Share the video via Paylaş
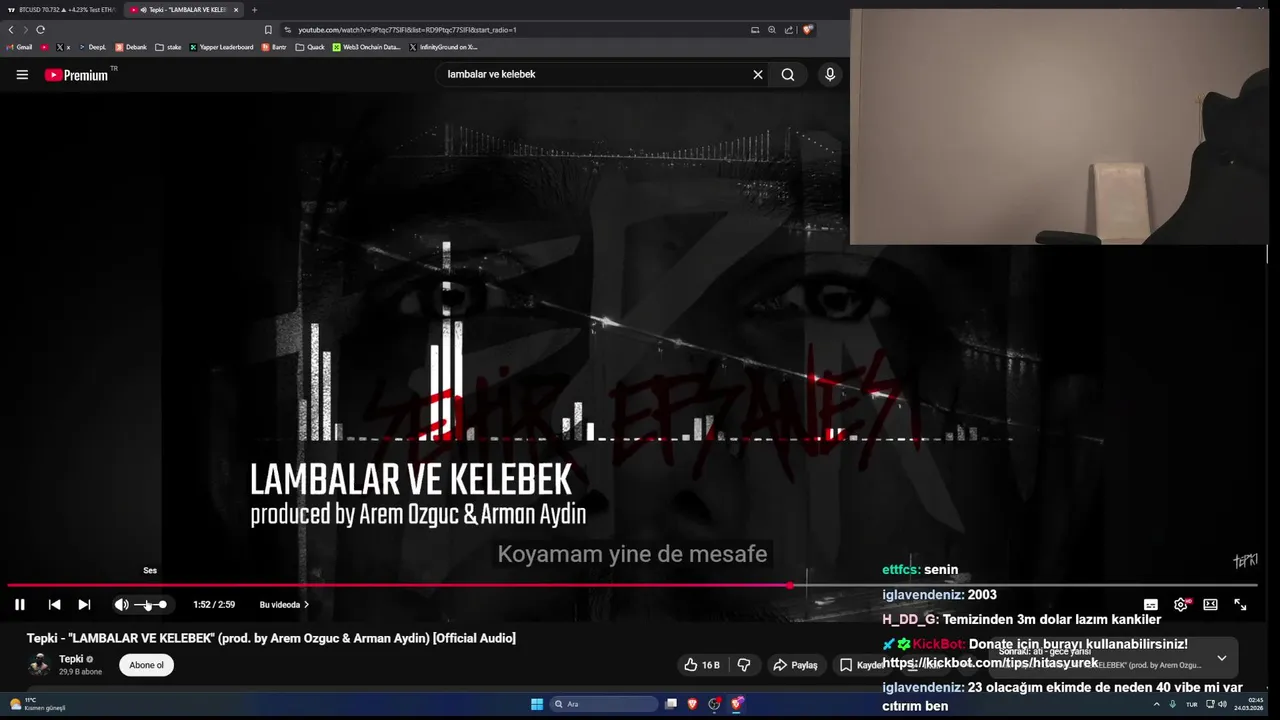The image size is (1280, 720). pos(795,665)
